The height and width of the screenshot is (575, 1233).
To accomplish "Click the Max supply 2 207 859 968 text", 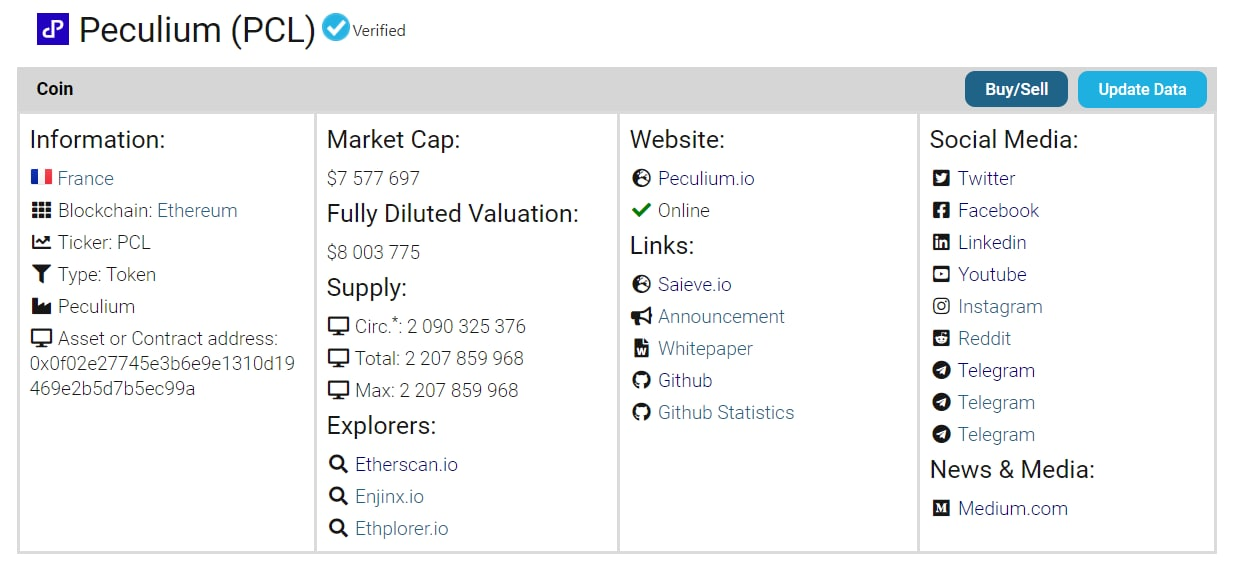I will (x=437, y=390).
